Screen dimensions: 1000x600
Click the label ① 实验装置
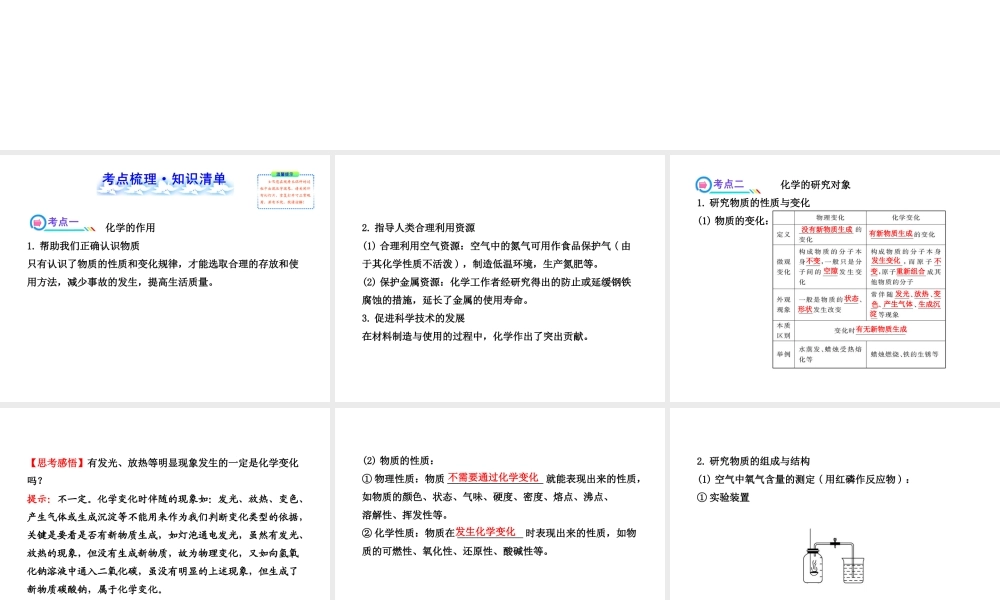[723, 497]
